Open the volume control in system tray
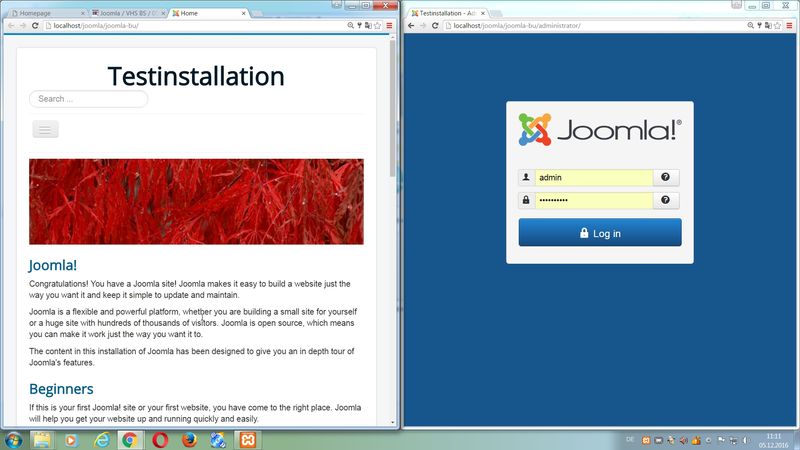Screen dimensions: 800x450 (x=745, y=440)
